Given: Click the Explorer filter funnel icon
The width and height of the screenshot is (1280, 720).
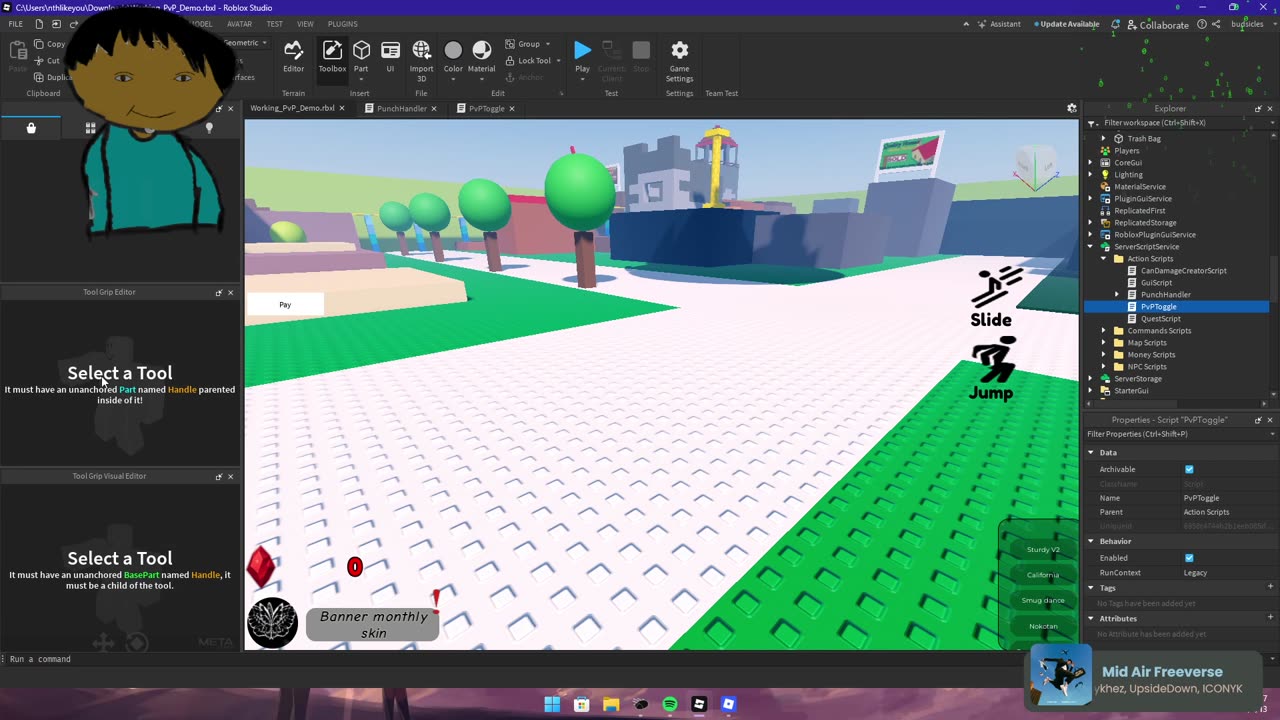Looking at the screenshot, I should [1092, 123].
